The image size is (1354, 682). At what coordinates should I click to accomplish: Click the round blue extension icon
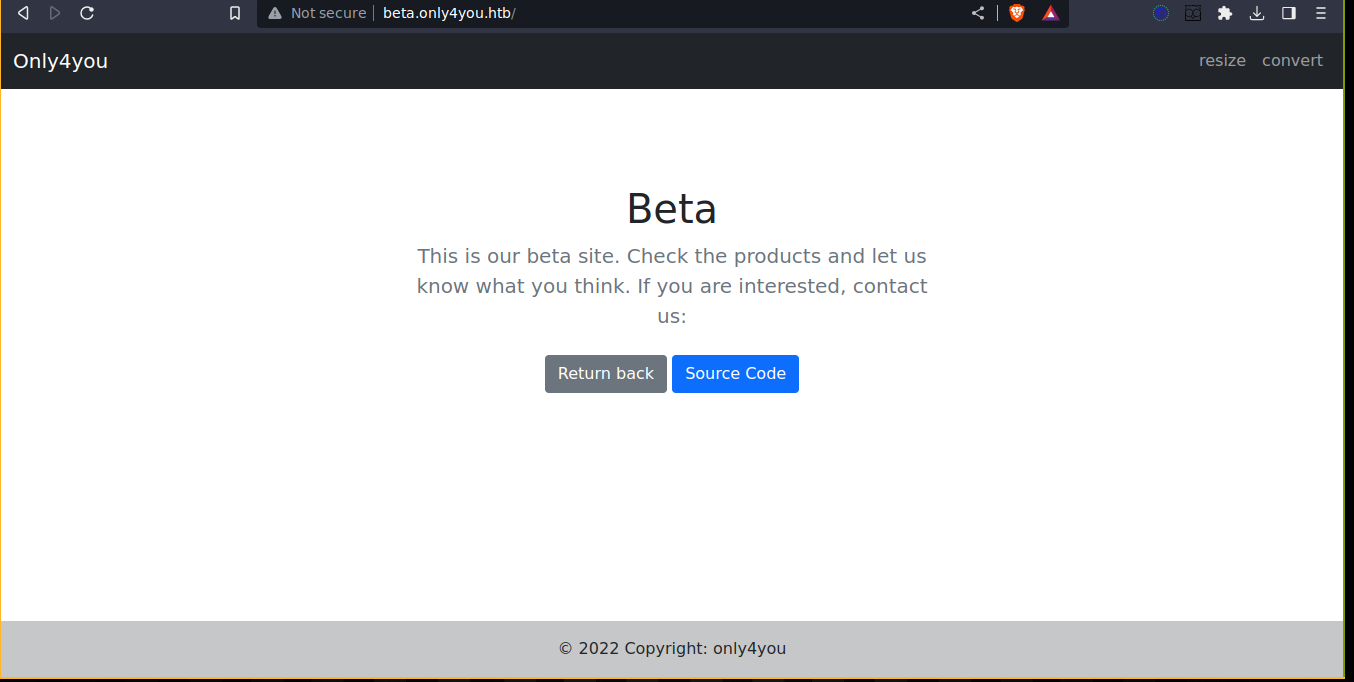(x=1161, y=13)
